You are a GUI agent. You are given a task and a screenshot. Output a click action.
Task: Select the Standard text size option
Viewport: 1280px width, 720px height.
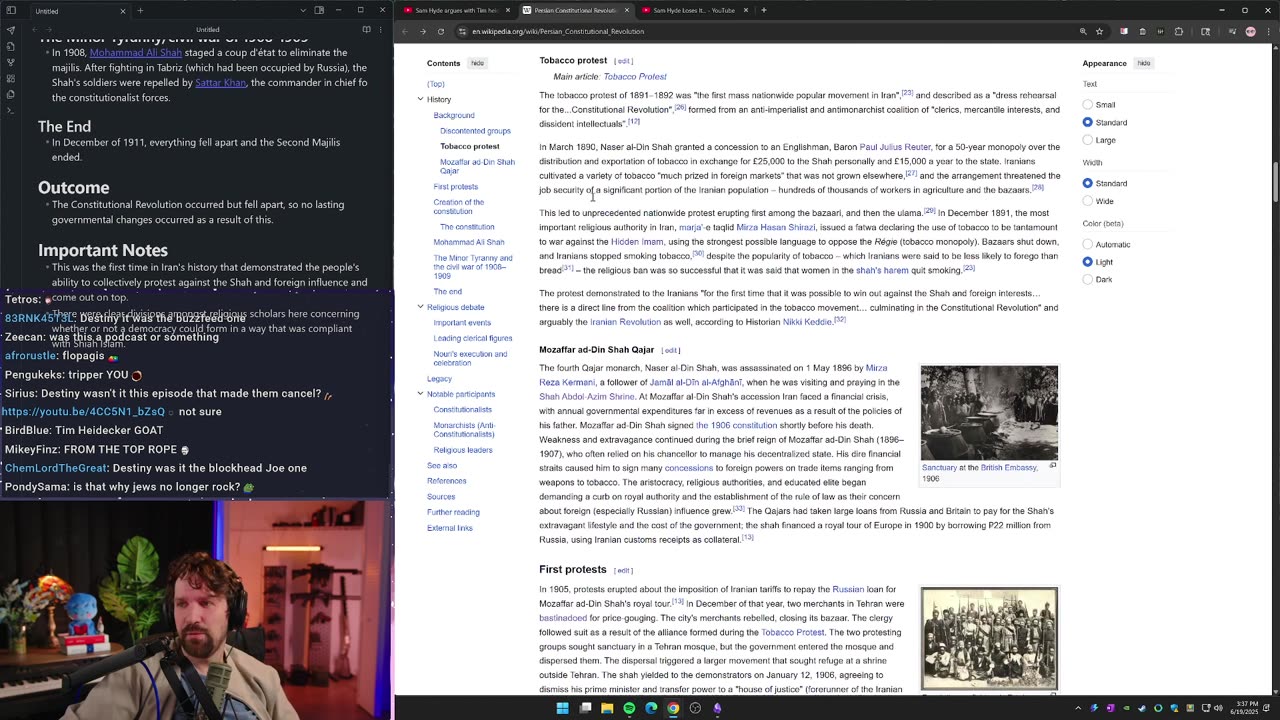(1088, 122)
